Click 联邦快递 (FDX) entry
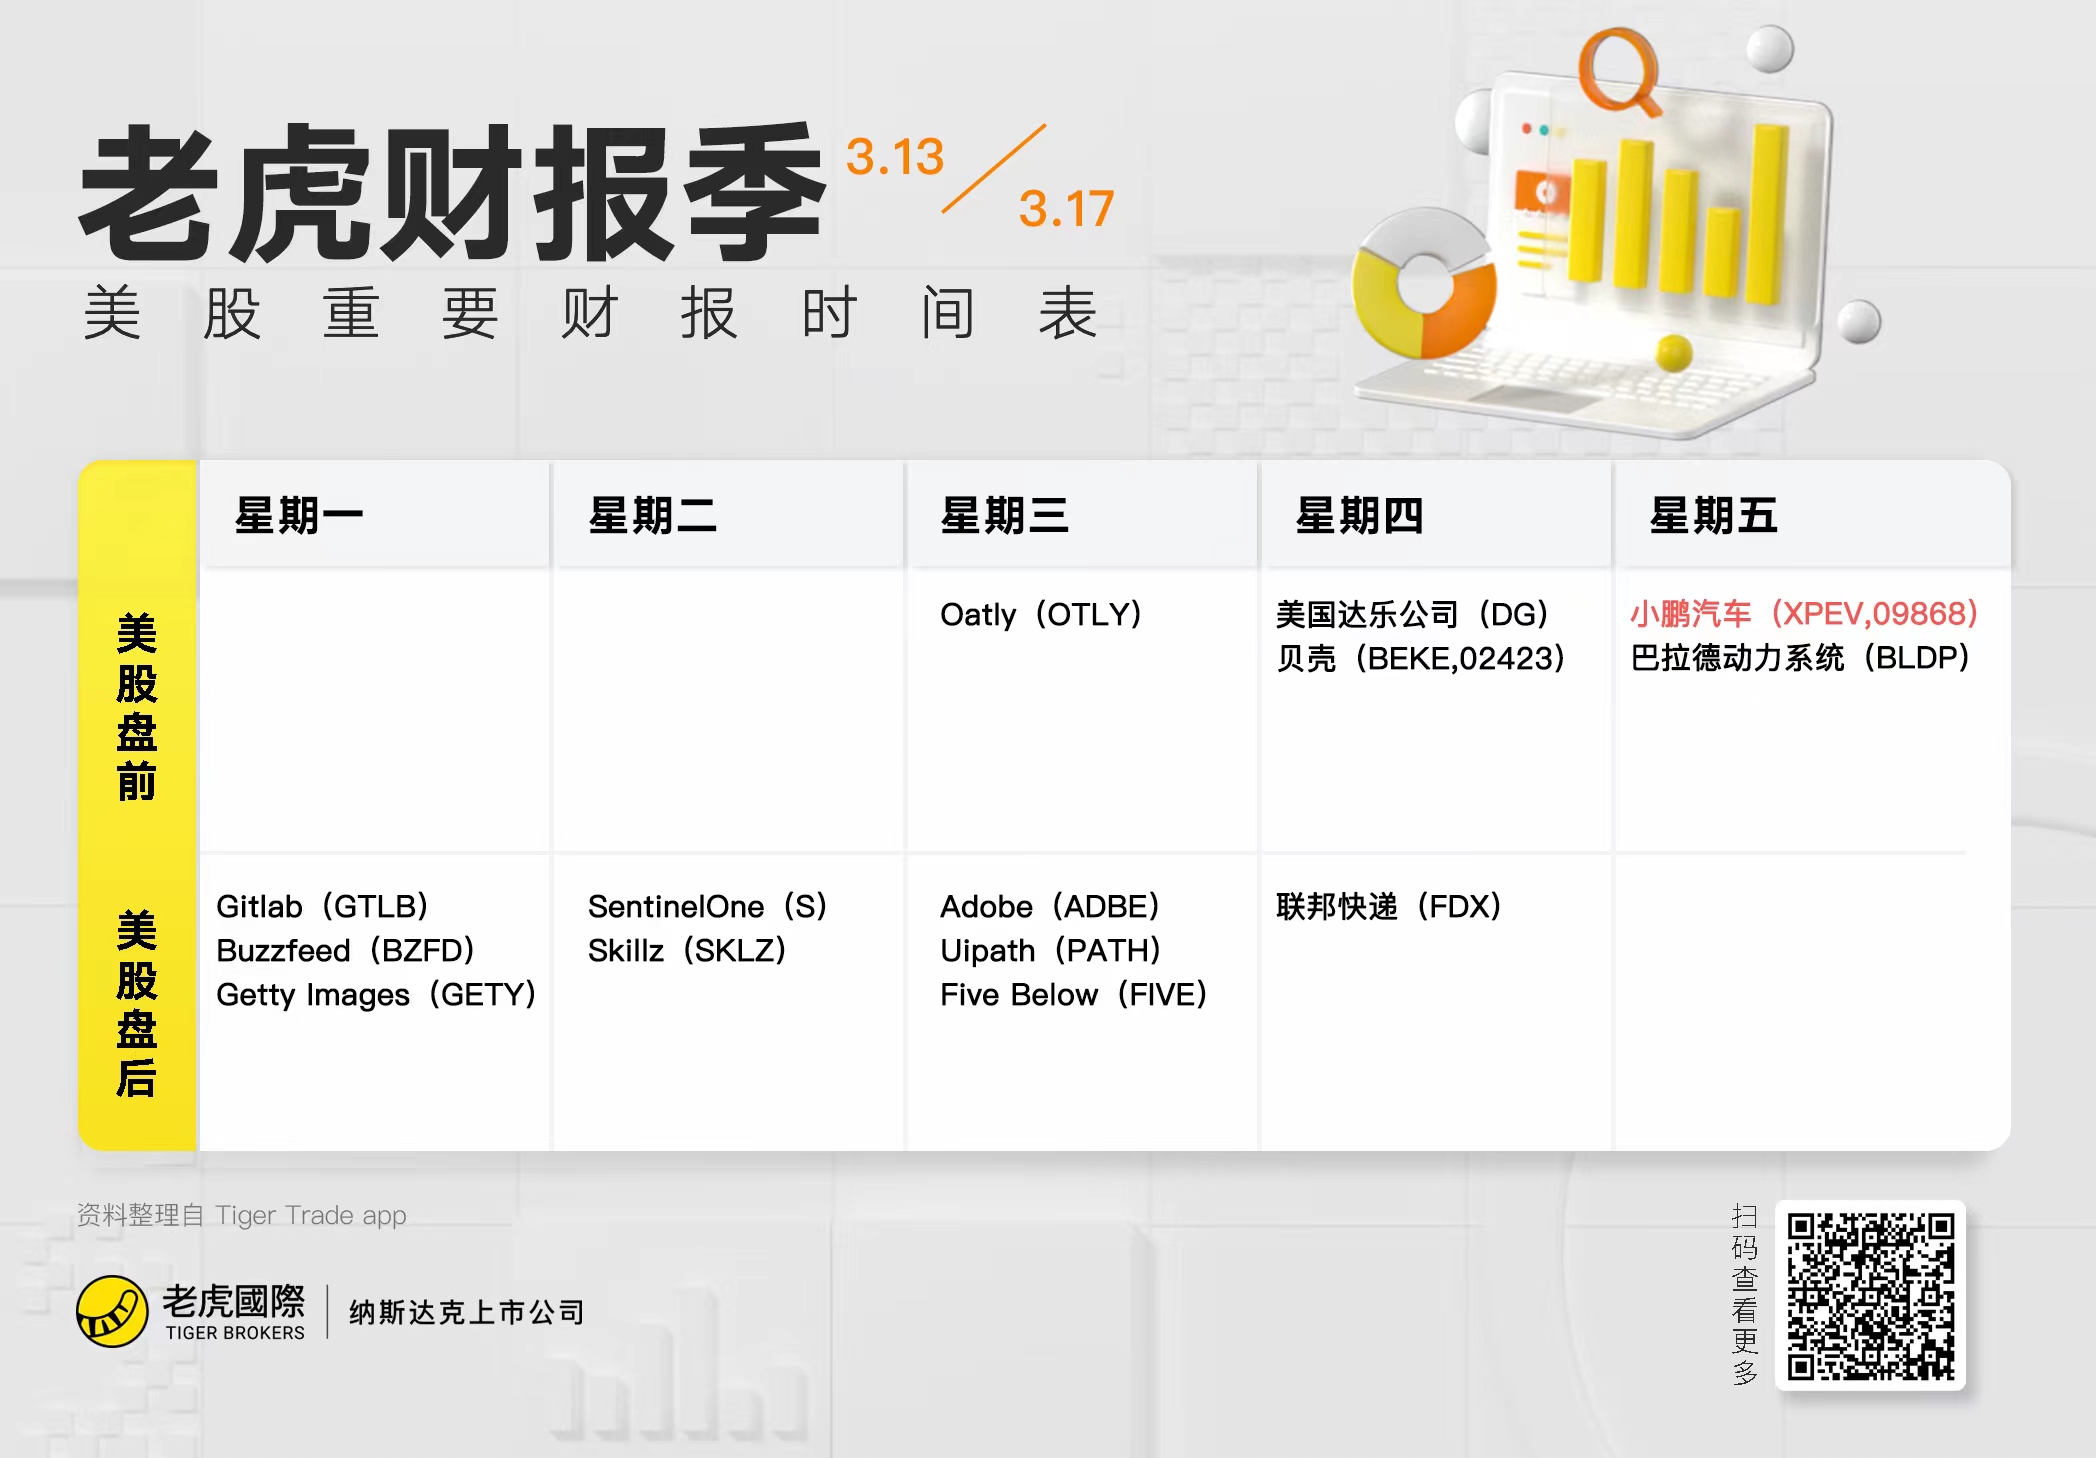 (x=1389, y=906)
